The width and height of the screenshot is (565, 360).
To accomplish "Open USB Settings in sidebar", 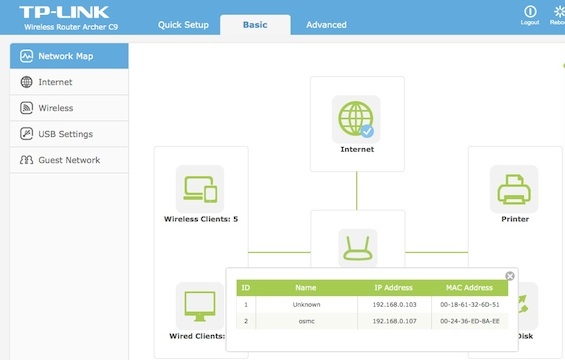I will click(69, 134).
